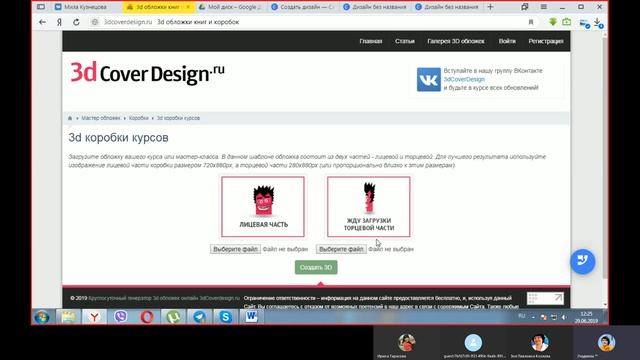The height and width of the screenshot is (360, 640).
Task: Click the Лицевая часть thumbnail
Action: [263, 207]
